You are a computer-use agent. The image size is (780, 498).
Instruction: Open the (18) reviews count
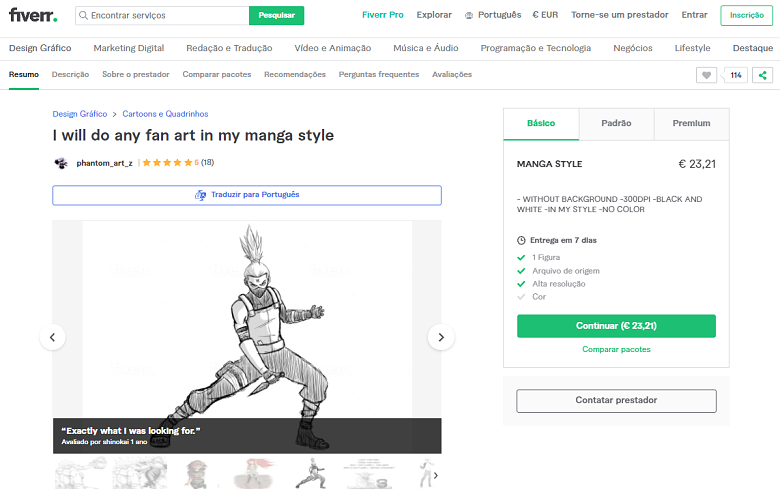[207, 162]
